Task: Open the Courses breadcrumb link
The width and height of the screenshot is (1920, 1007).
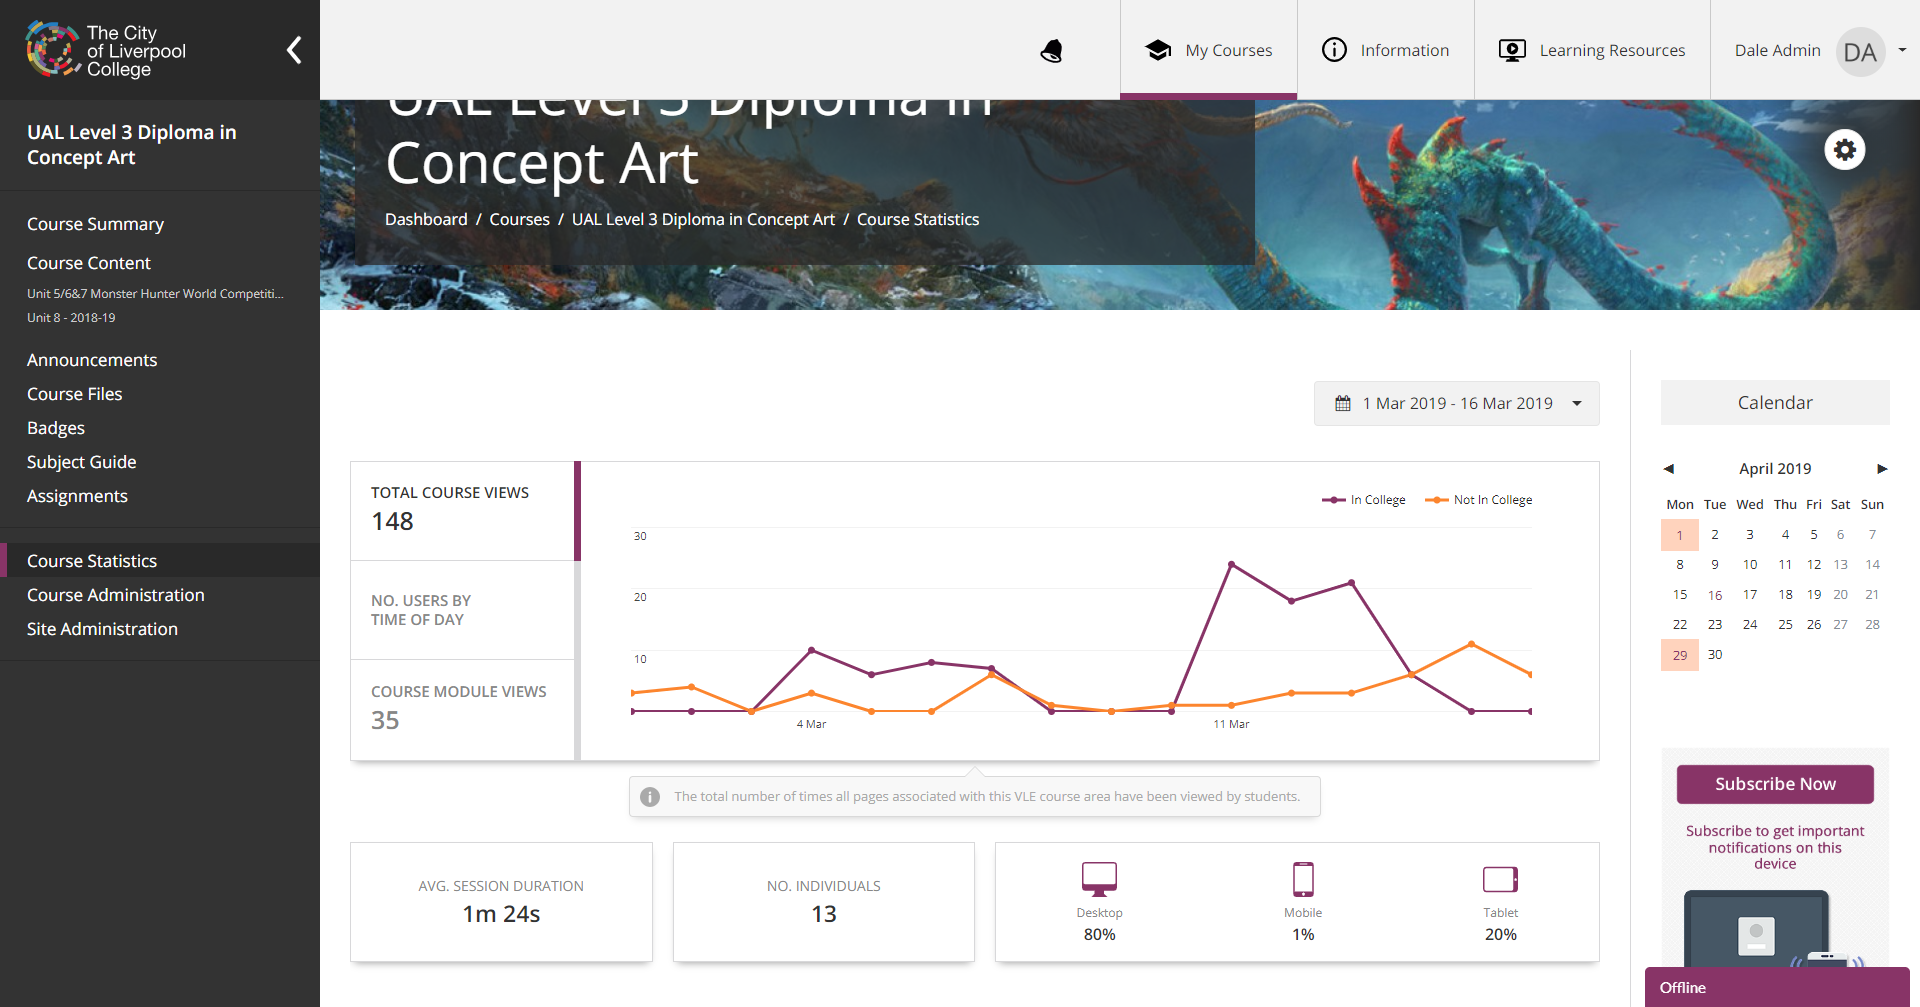Action: (x=519, y=219)
